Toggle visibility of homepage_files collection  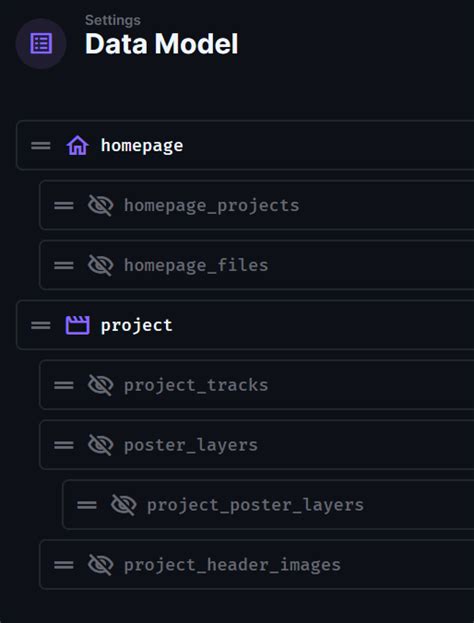(101, 265)
